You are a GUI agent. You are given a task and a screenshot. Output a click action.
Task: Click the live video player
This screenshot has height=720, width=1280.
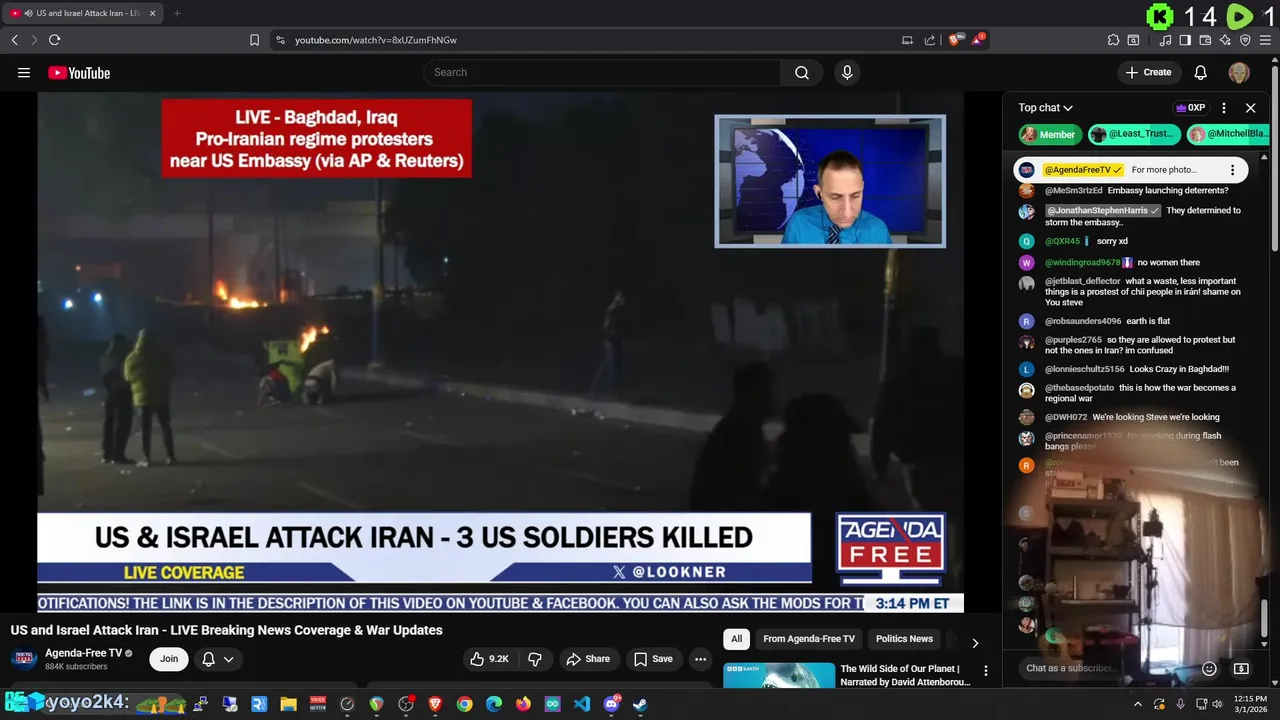pyautogui.click(x=500, y=350)
